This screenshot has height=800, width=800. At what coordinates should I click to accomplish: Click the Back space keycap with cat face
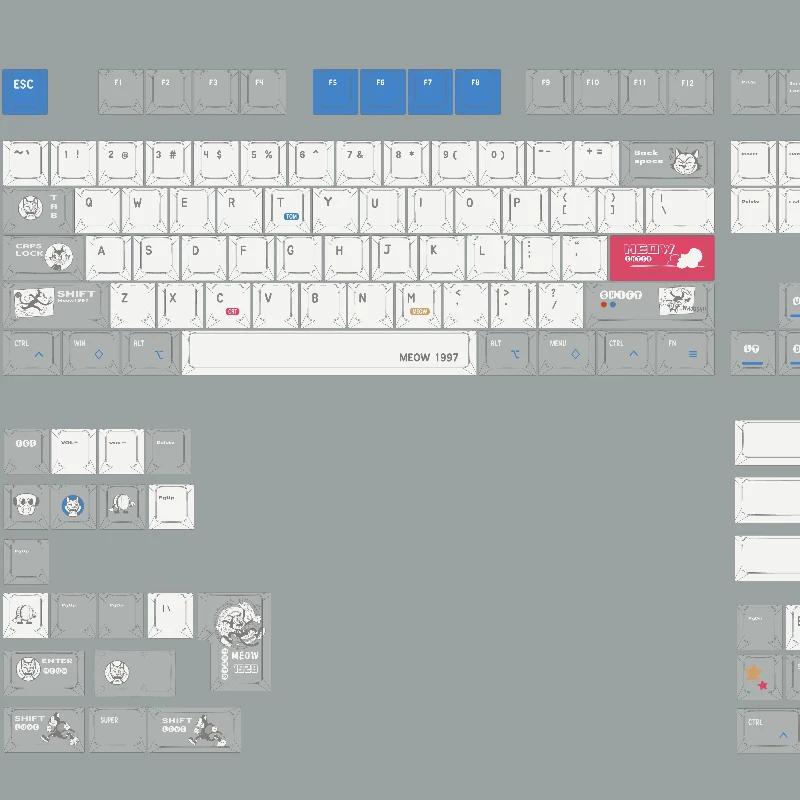668,163
